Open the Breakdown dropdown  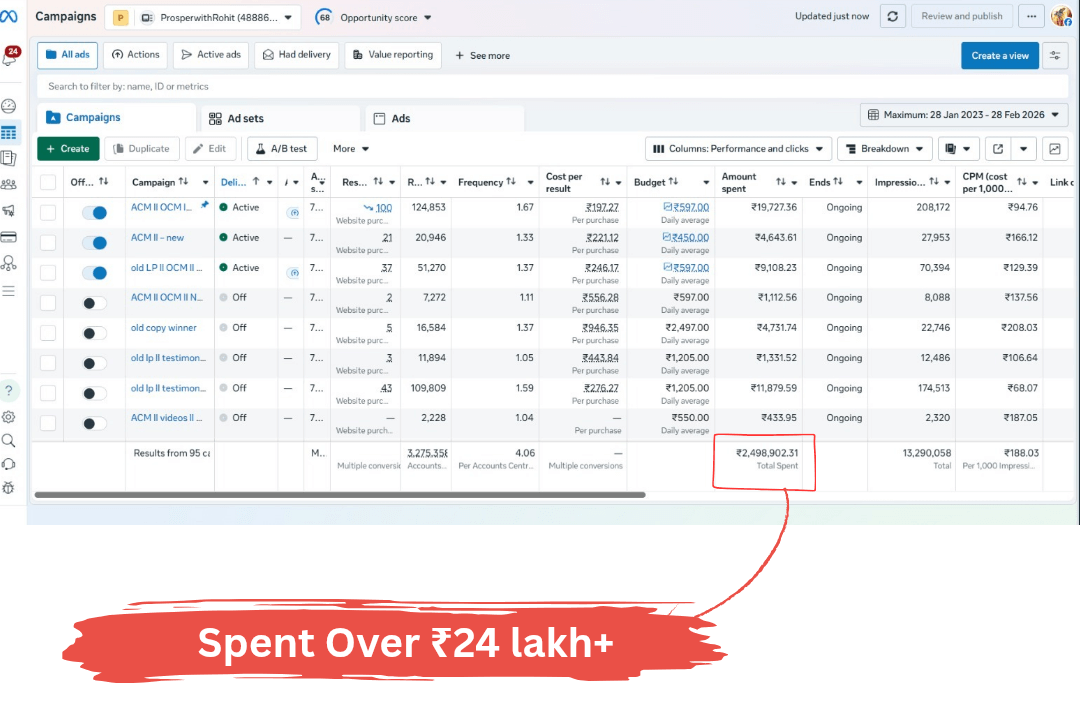coord(885,149)
